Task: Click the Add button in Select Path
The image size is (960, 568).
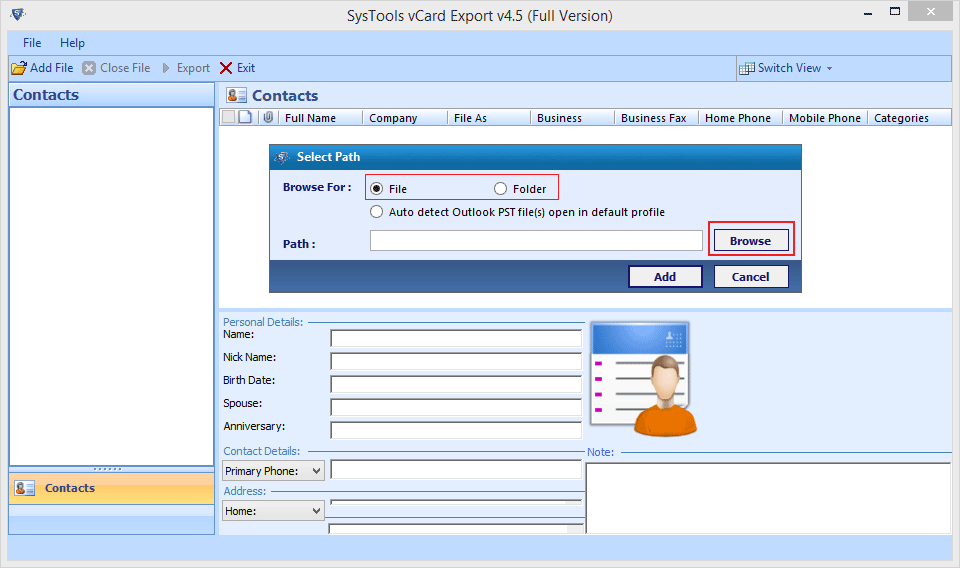Action: click(665, 277)
